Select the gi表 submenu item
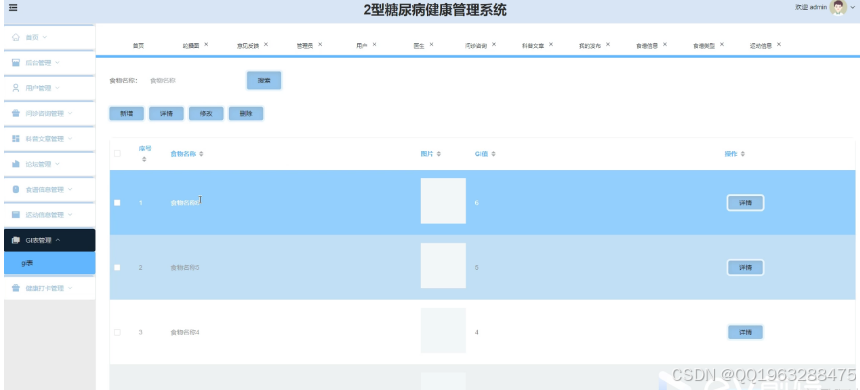Viewport: 860px width, 390px height. [49, 263]
